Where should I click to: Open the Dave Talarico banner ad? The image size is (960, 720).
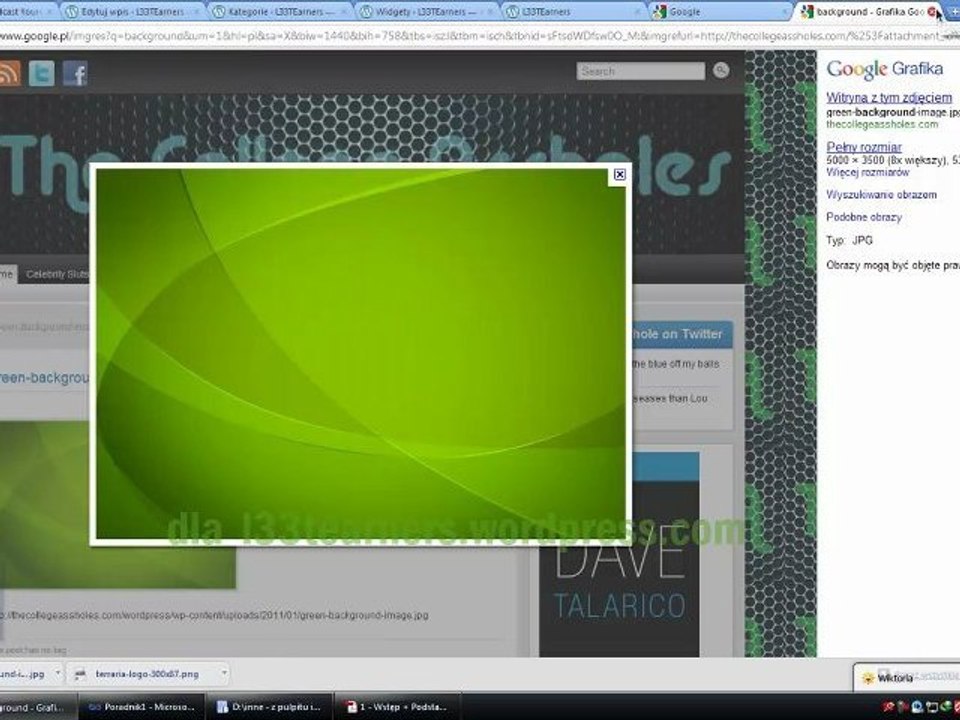tap(619, 555)
